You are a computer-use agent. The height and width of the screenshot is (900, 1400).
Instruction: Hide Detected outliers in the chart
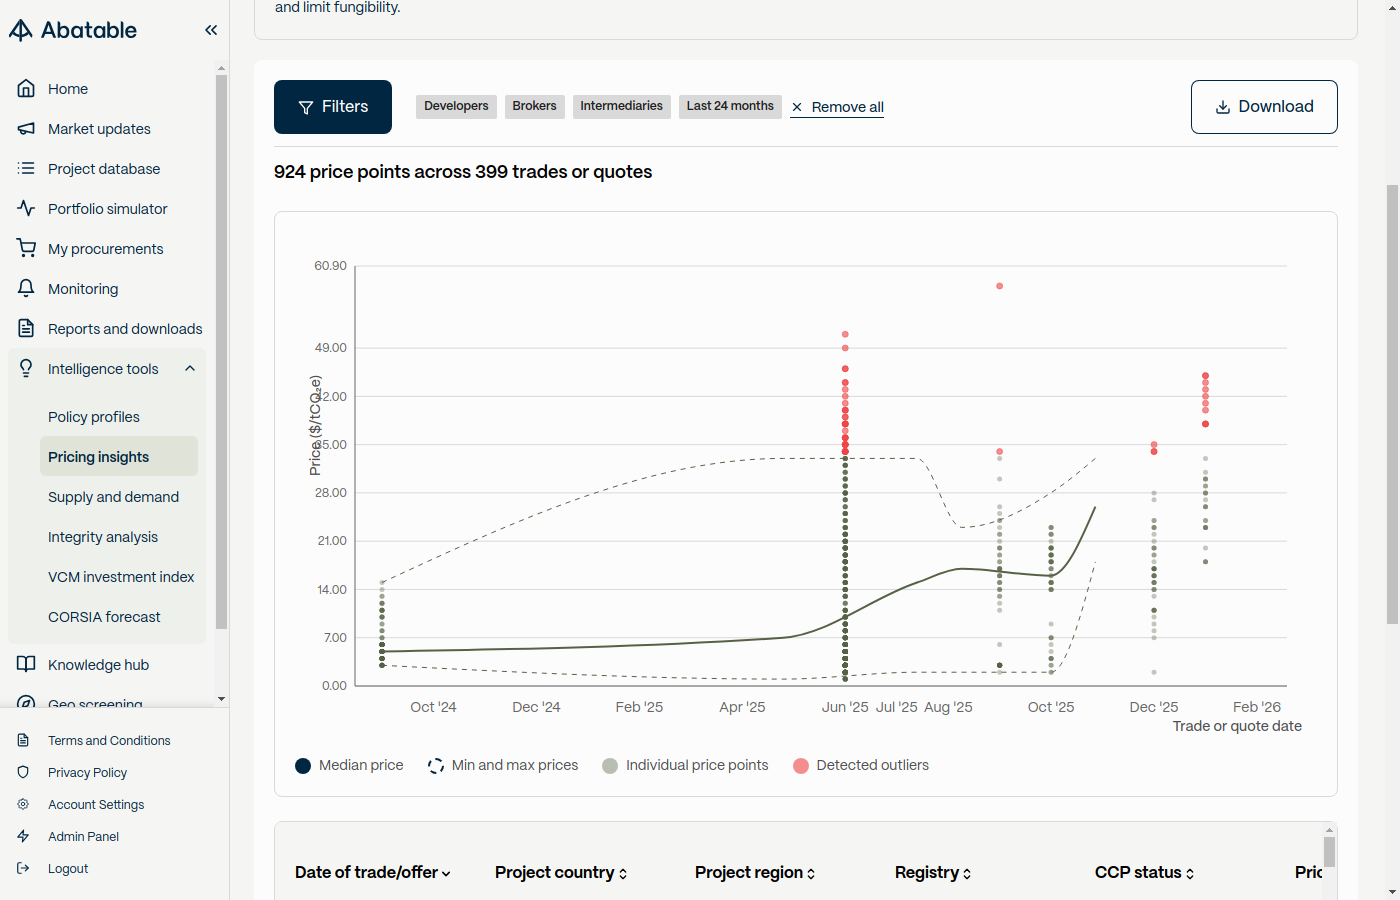click(861, 766)
